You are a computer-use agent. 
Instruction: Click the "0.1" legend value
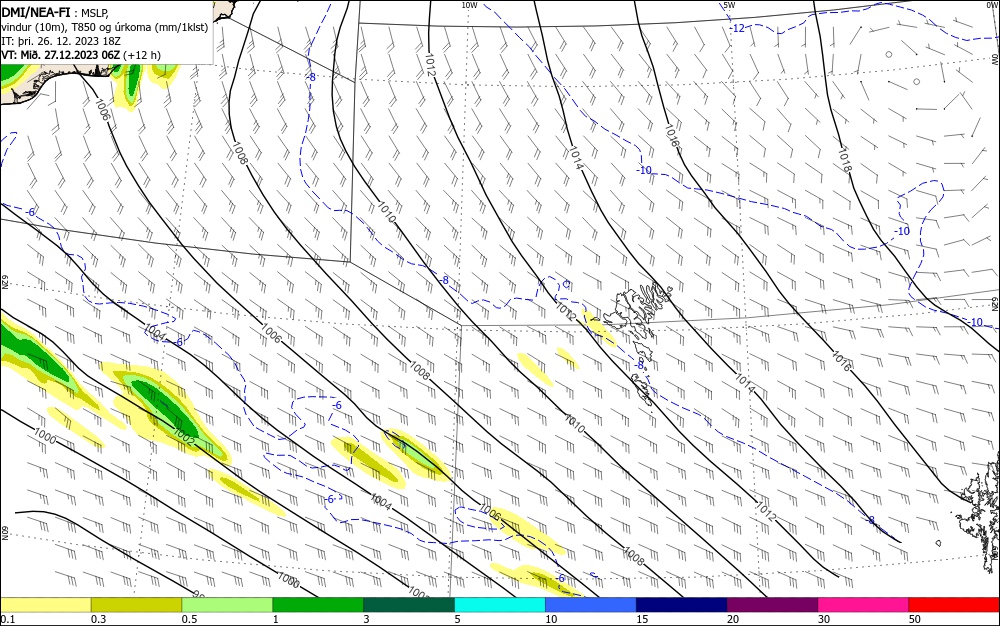point(7,619)
